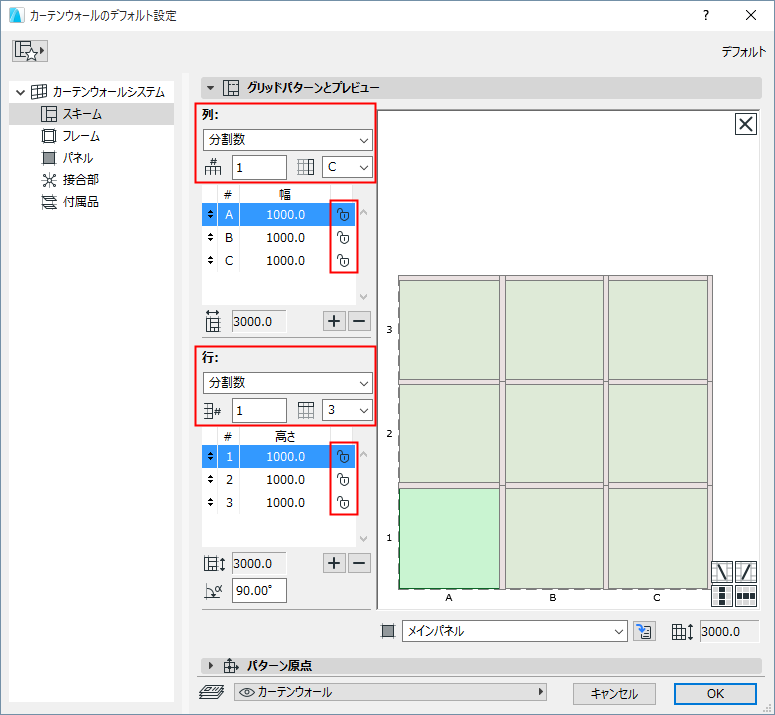Select column row C width 1000.0

(x=285, y=260)
